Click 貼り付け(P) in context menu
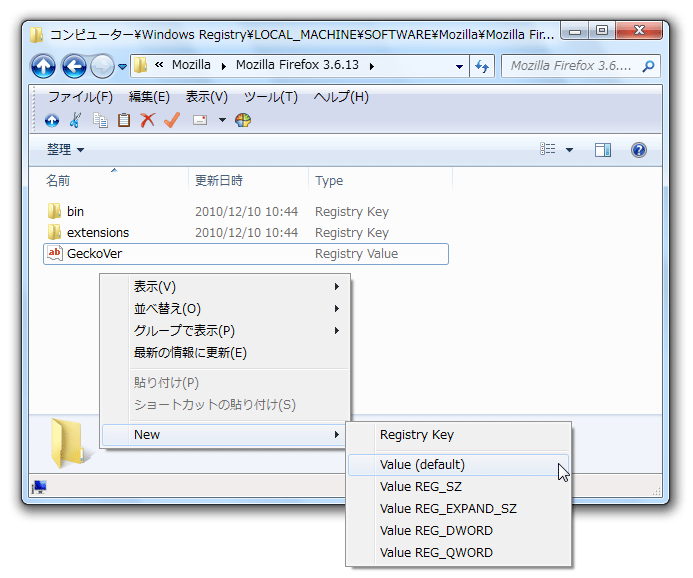693x578 pixels. 225,383
